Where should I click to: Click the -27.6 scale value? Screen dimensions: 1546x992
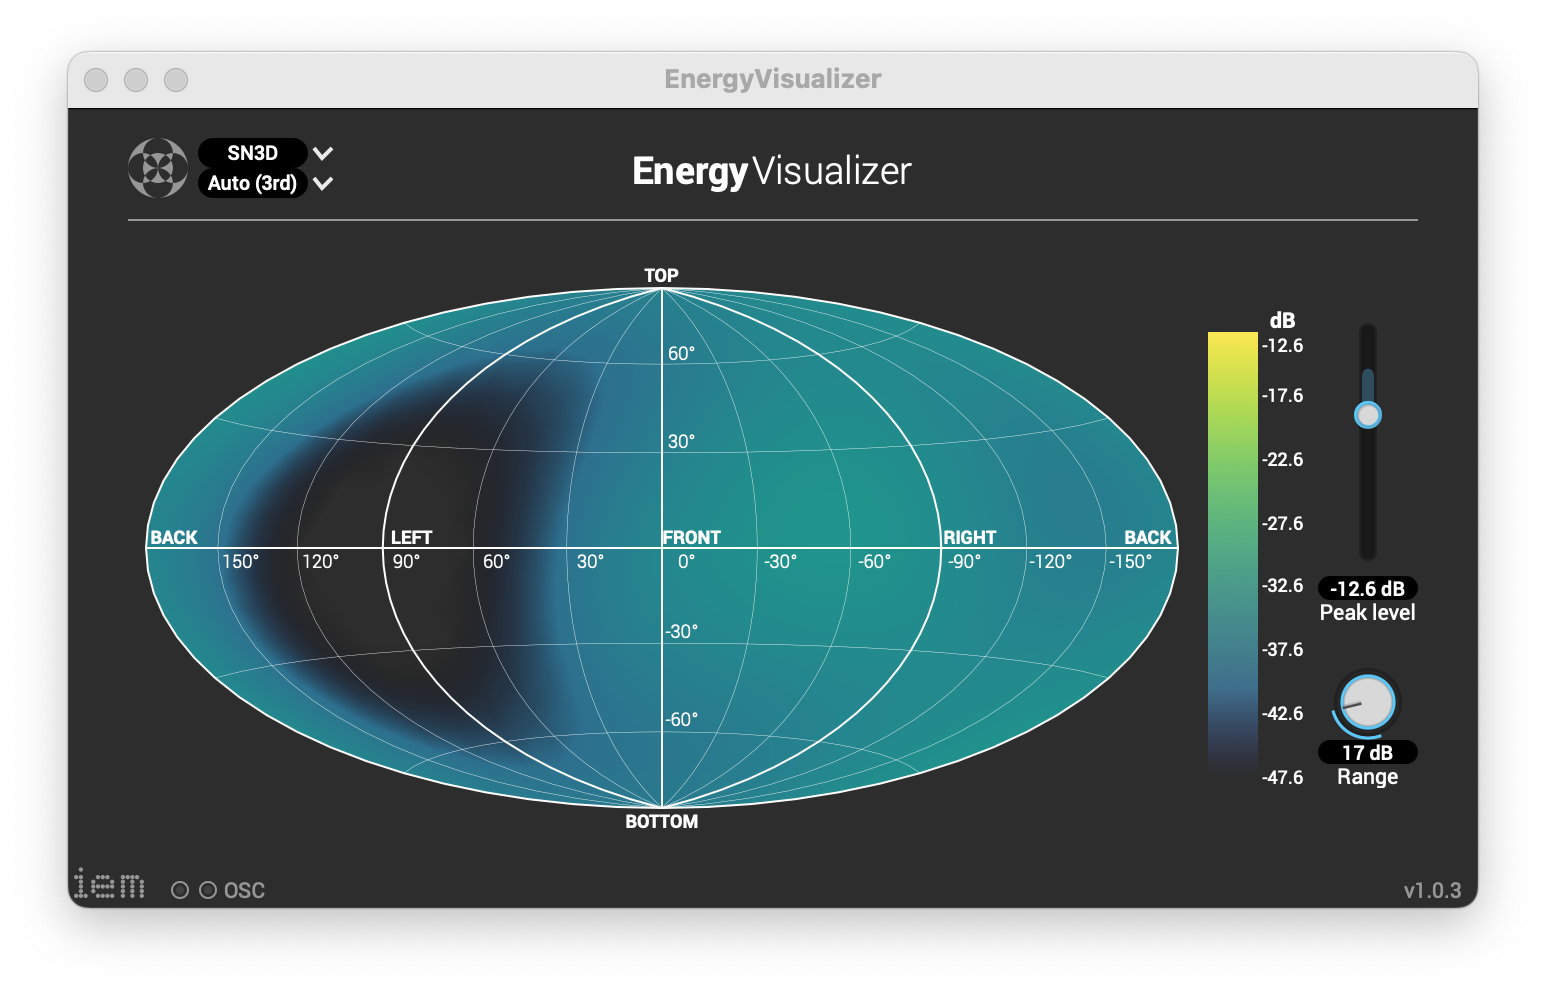click(1282, 523)
